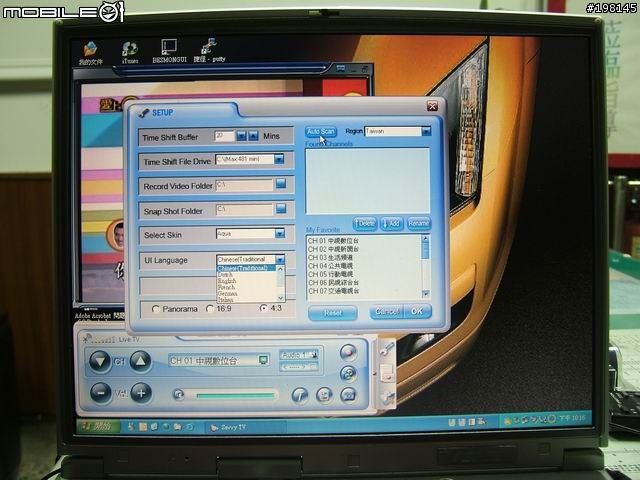The width and height of the screenshot is (640, 480).
Task: Click the TV monitor icon beside CH 01
Action: pos(263,360)
